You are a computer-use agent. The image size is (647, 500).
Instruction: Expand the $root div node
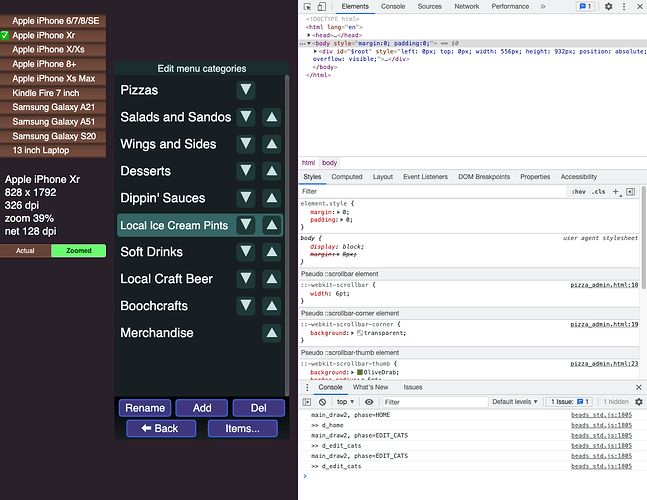(x=315, y=51)
